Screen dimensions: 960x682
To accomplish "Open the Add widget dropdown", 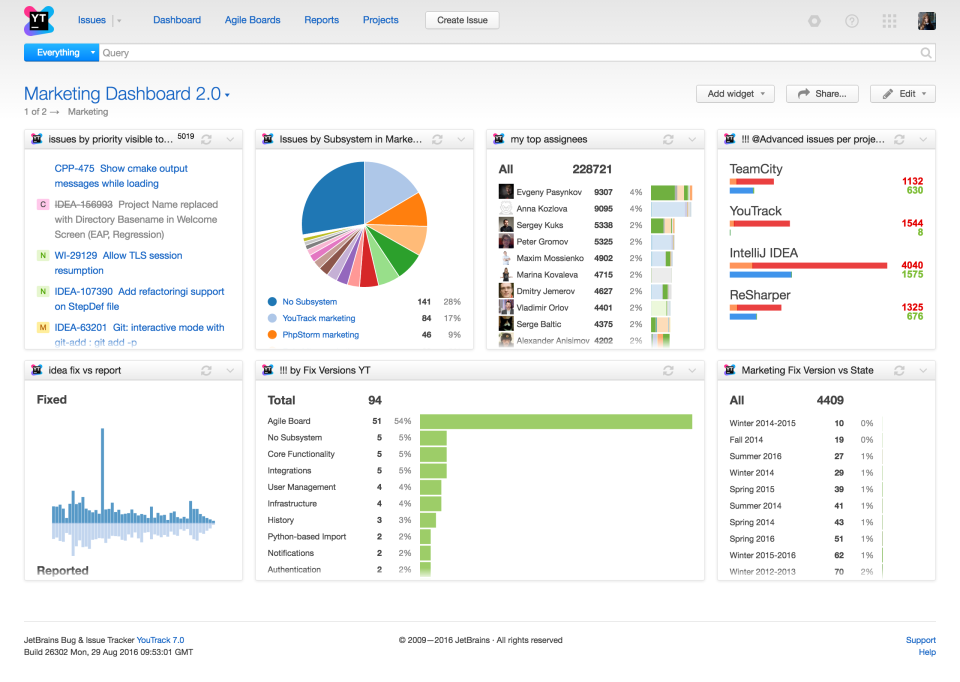I will (735, 94).
